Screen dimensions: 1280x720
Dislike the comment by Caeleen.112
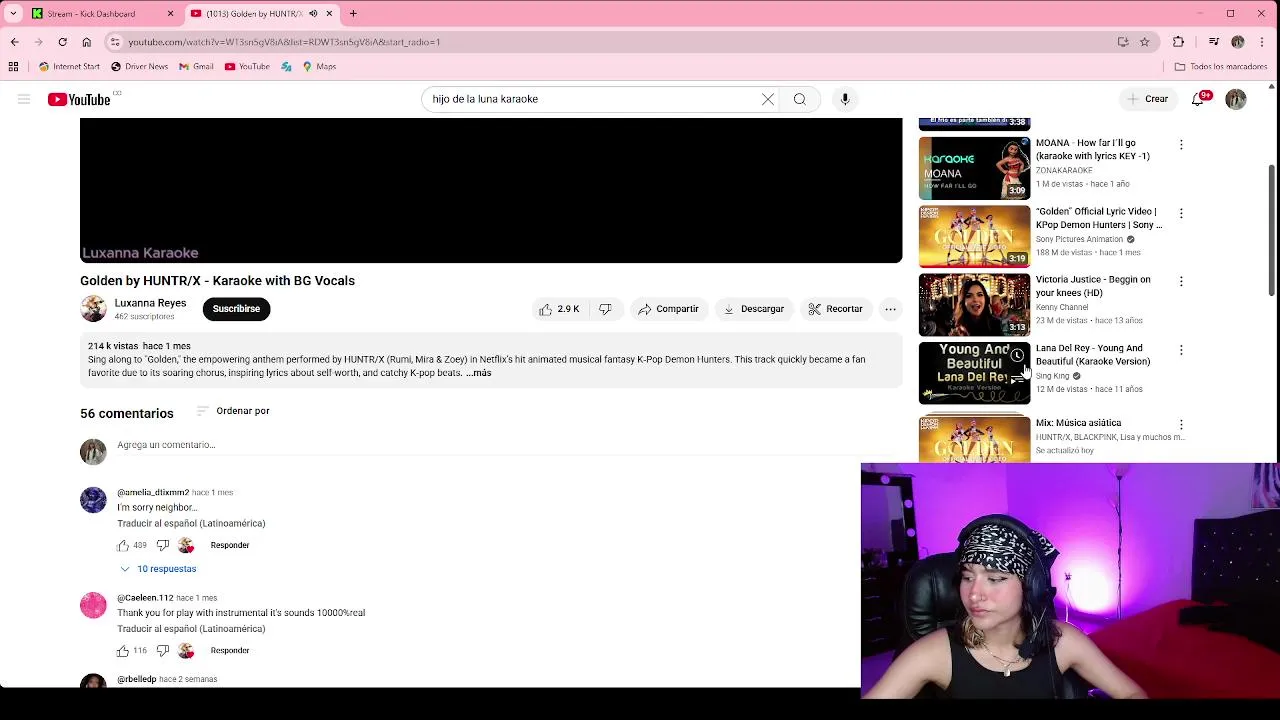163,651
